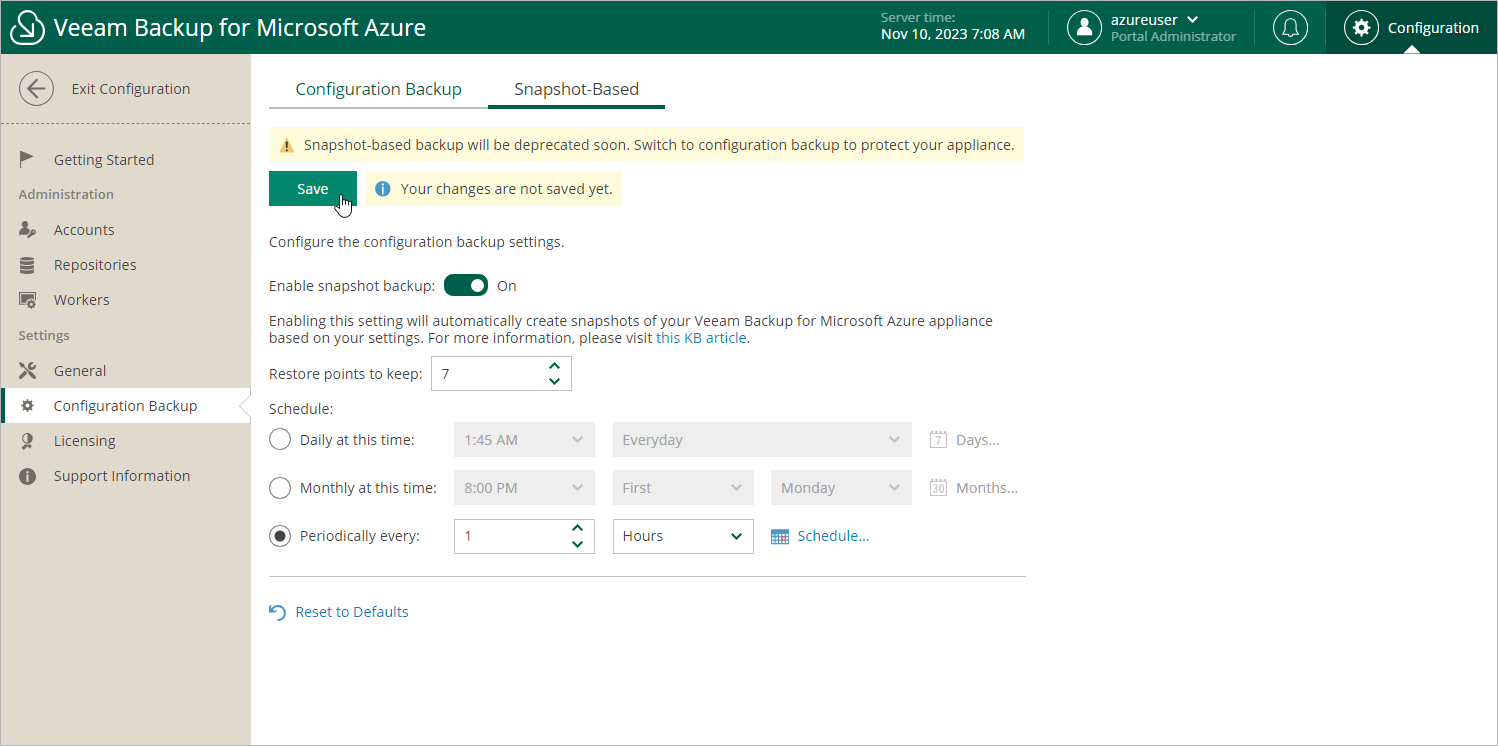Click the Days... link text
Image resolution: width=1498 pixels, height=746 pixels.
(x=978, y=440)
